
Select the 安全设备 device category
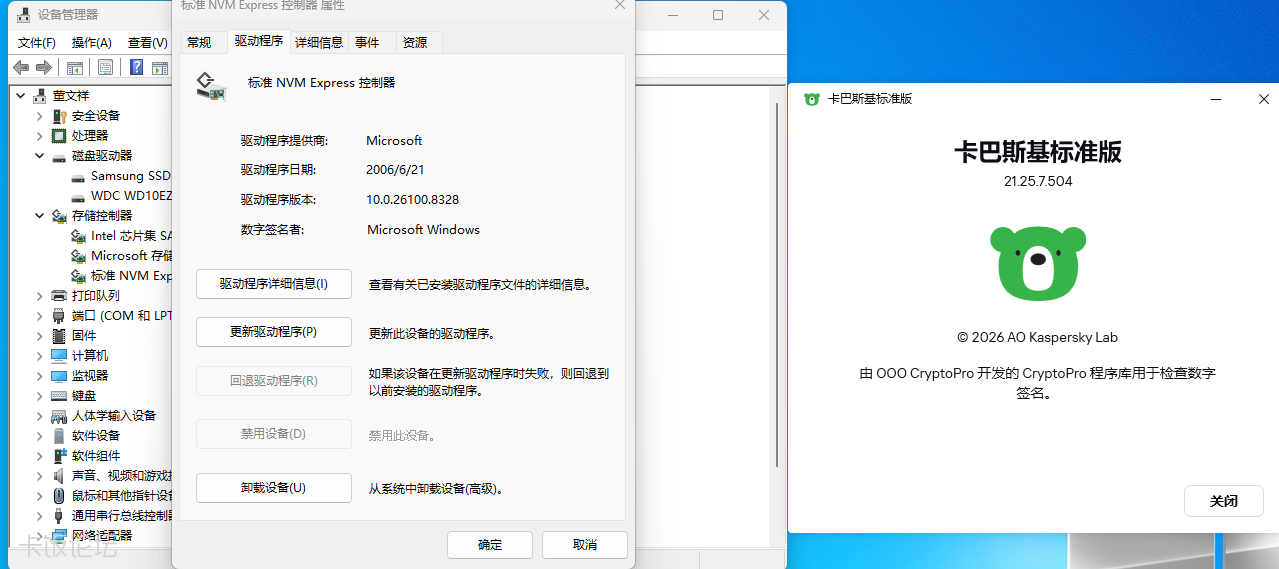(96, 115)
